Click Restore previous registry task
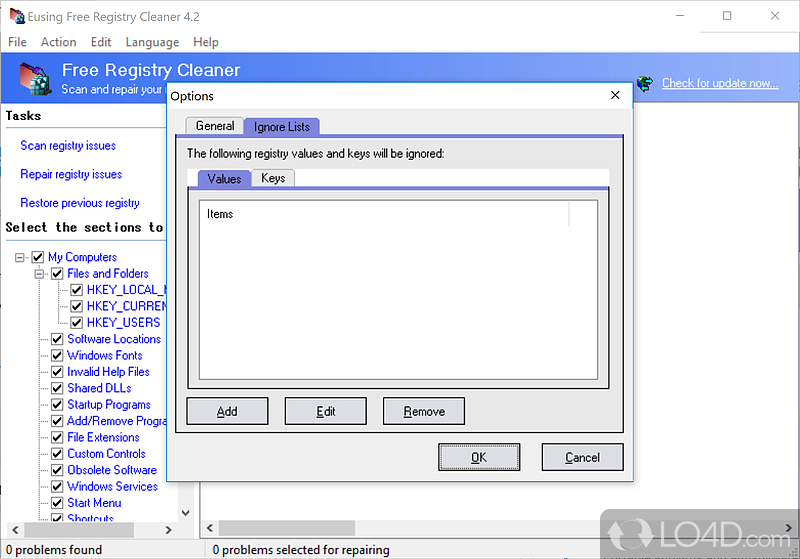800x559 pixels. [80, 203]
